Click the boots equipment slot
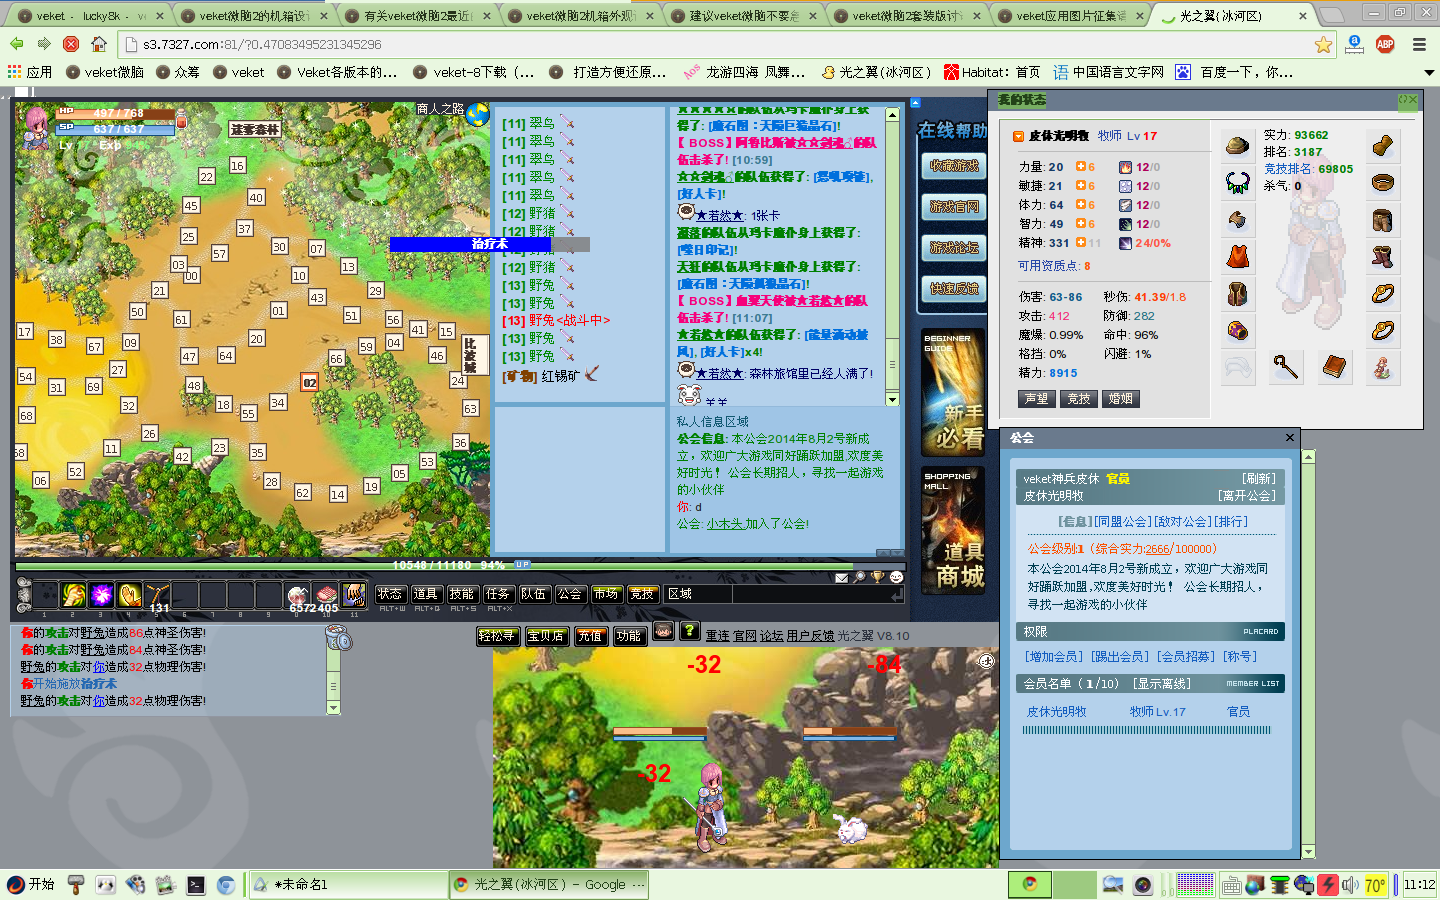 [1383, 257]
